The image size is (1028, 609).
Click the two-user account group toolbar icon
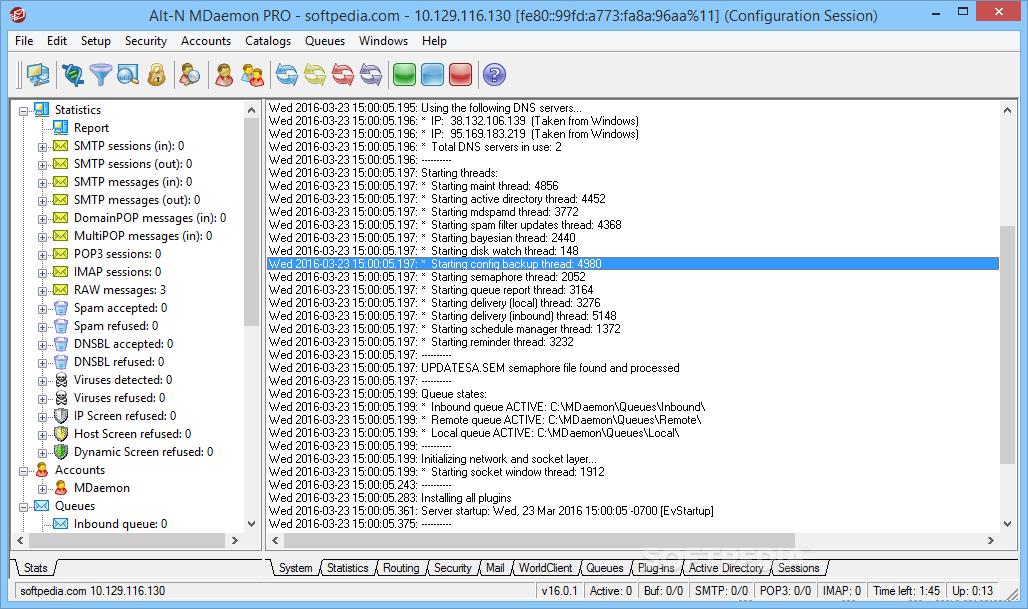[x=252, y=75]
